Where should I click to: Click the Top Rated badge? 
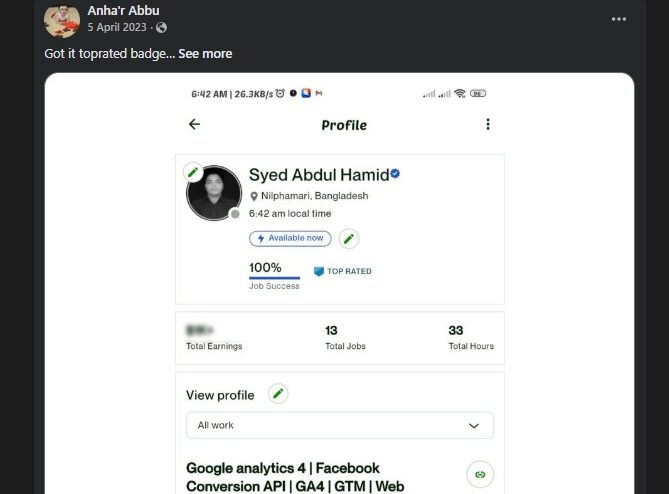tap(342, 271)
